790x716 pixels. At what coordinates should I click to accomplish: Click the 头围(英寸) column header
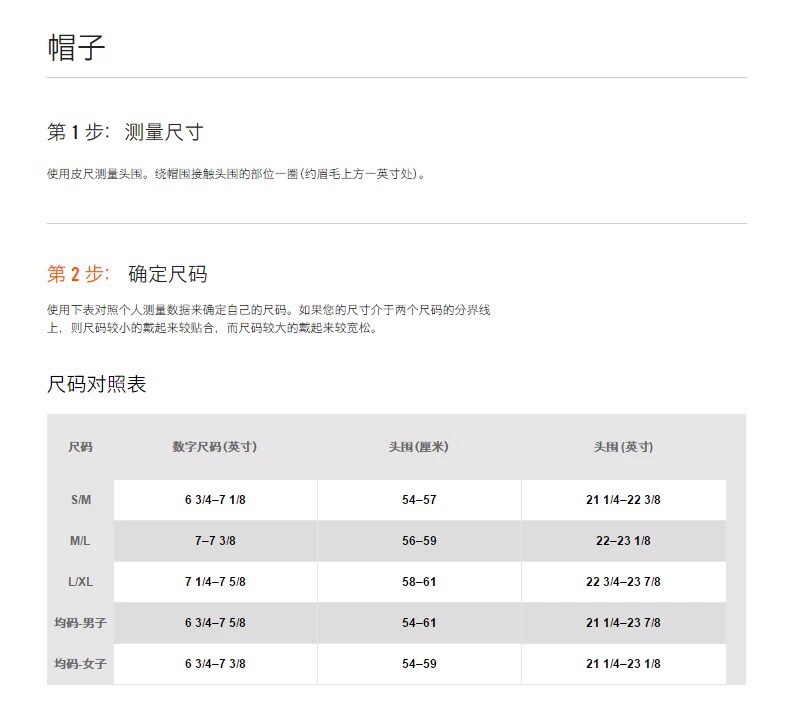coord(623,447)
